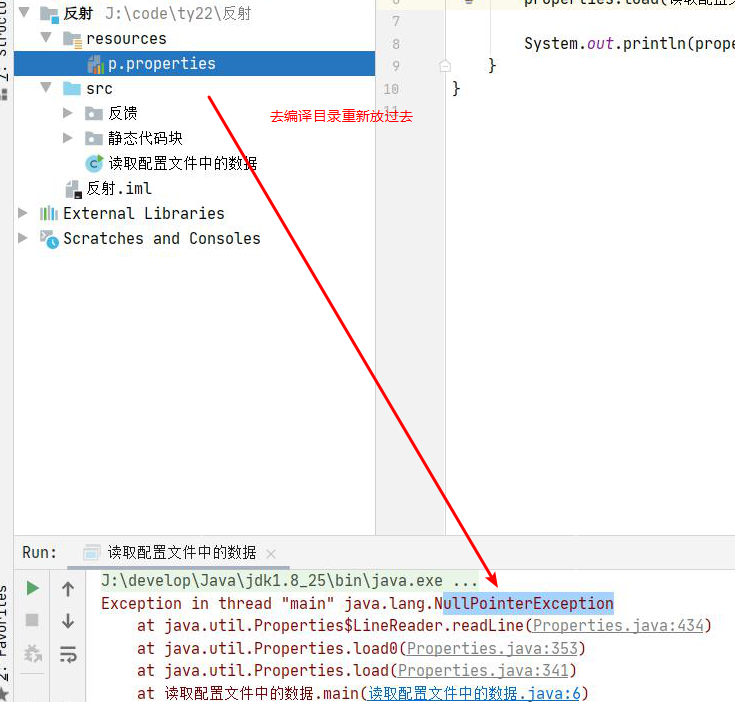Select the 静态代码块 package
The image size is (735, 702).
click(x=145, y=138)
